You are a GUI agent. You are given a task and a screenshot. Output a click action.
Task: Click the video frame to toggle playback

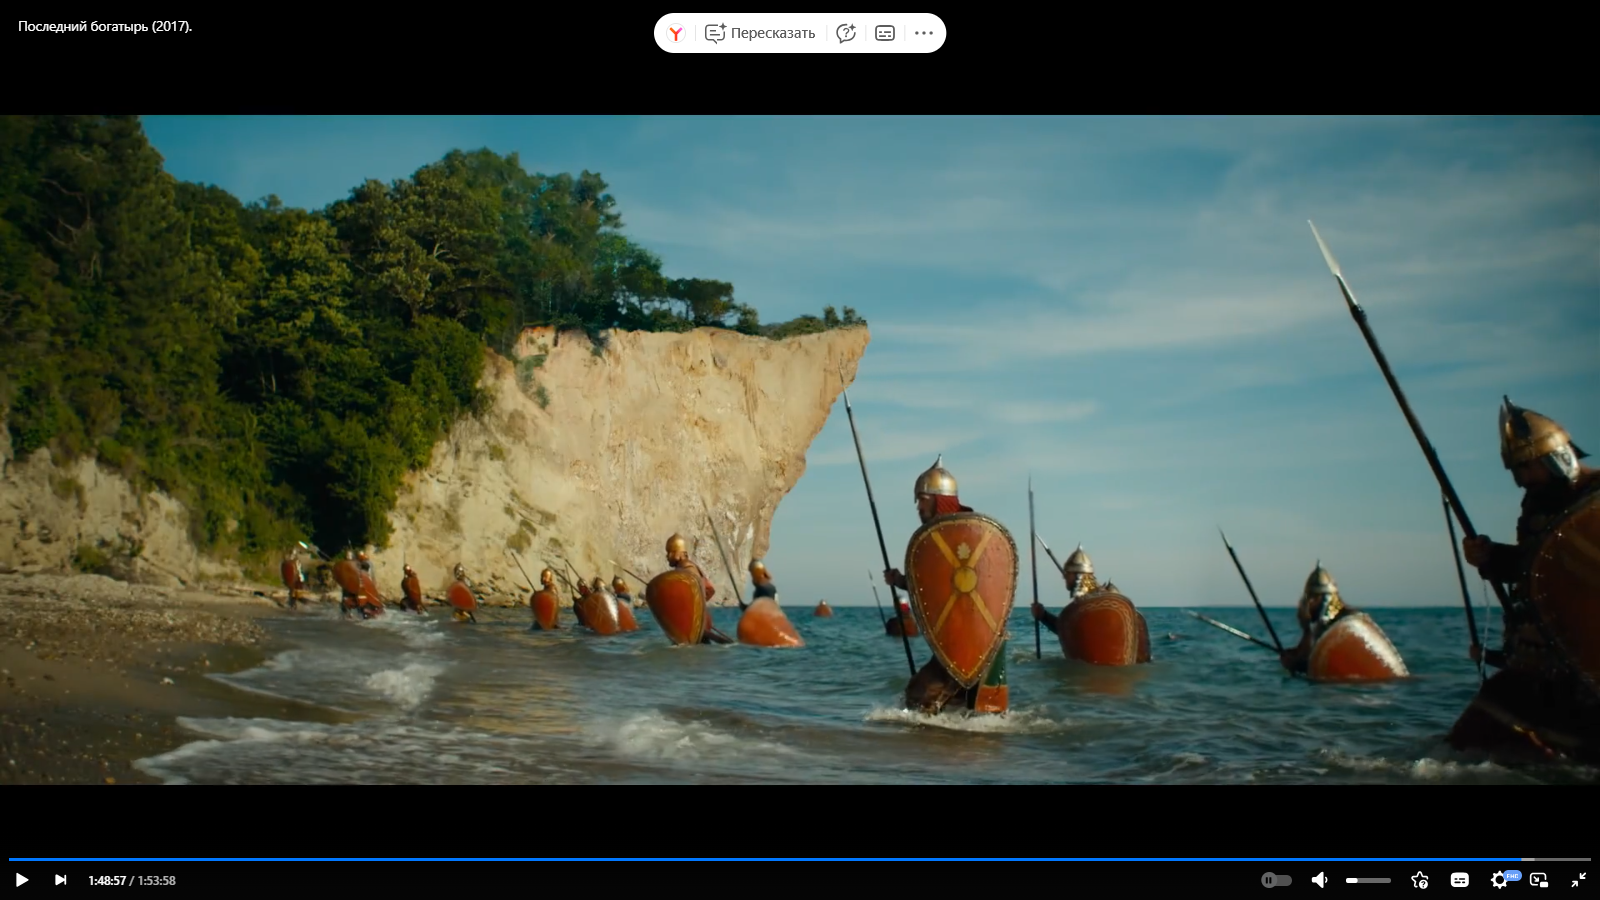[800, 450]
